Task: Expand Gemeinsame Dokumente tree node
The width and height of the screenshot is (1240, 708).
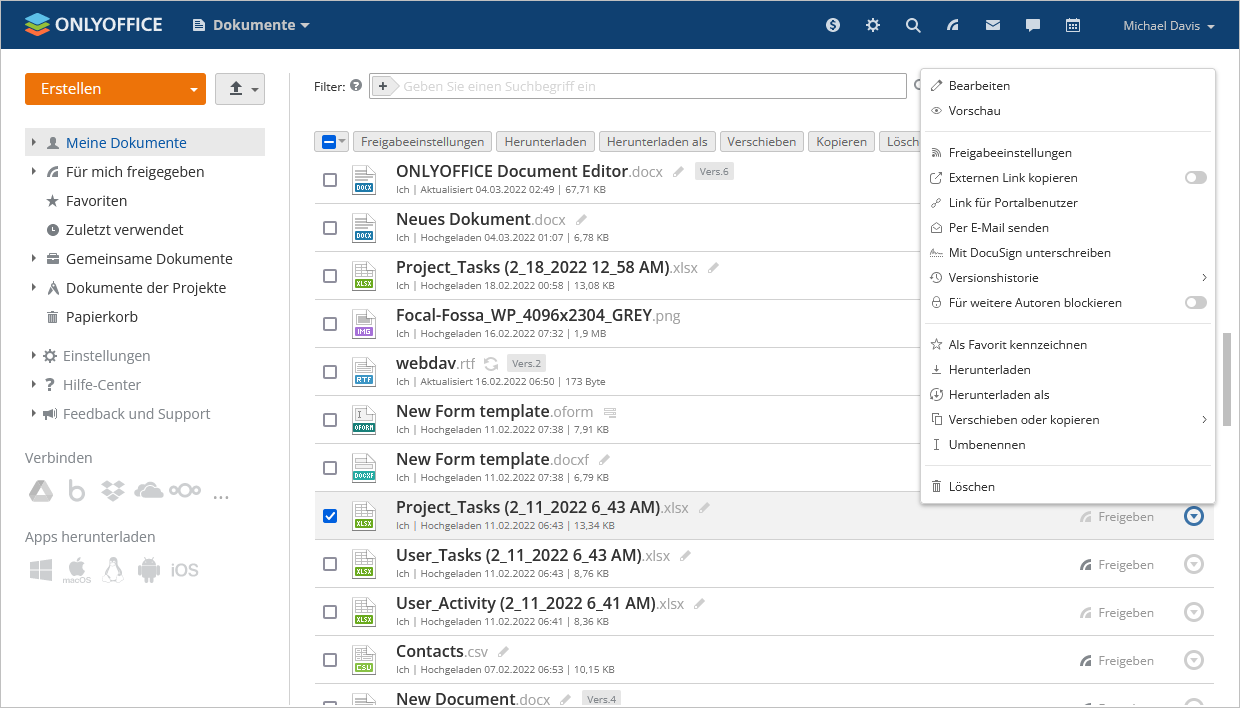Action: tap(33, 259)
